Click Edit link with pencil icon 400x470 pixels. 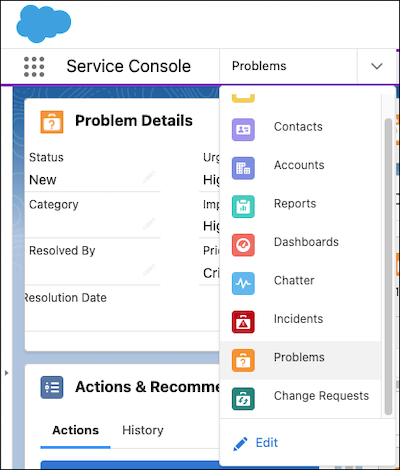(x=256, y=443)
